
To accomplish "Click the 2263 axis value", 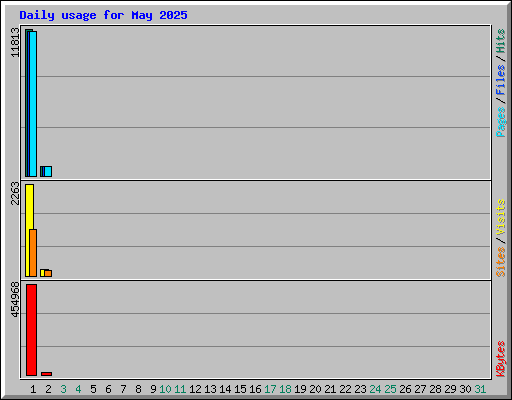I will [x=15, y=193].
